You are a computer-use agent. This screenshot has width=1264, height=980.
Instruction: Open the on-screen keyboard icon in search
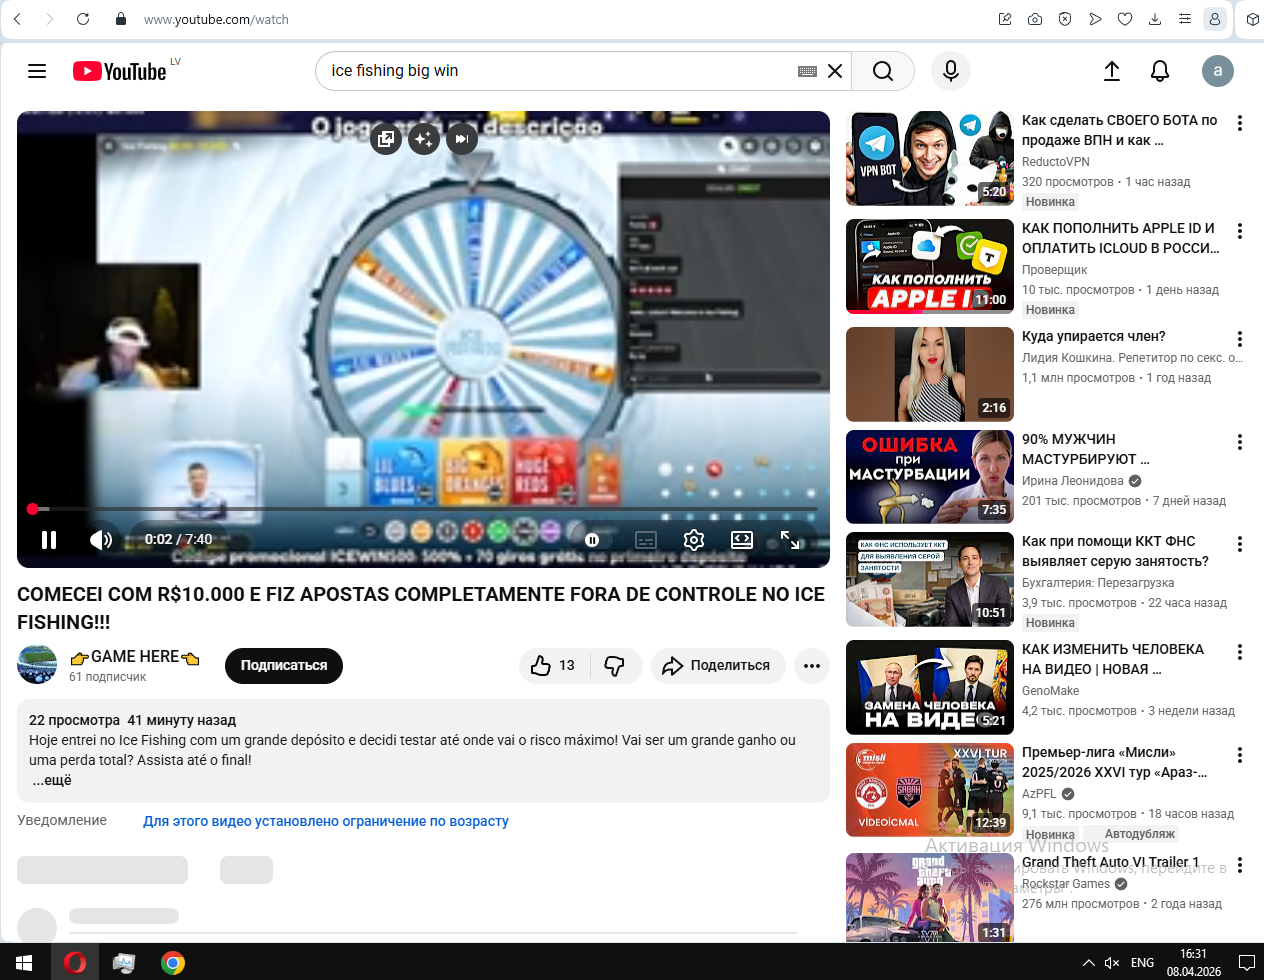(808, 71)
